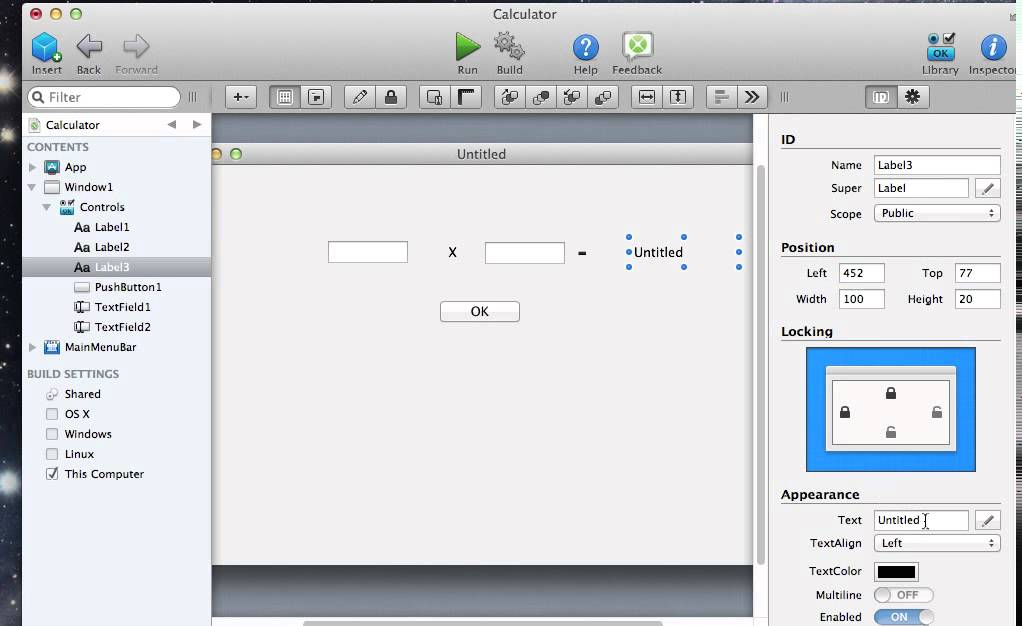Collapse the Window1 tree item

point(32,187)
